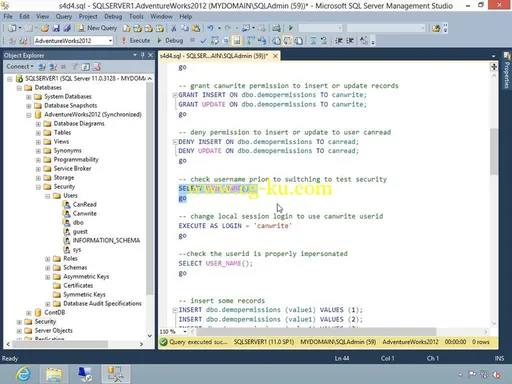Click the Action Center flag tray icon
This screenshot has width=512, height=384.
472,374
